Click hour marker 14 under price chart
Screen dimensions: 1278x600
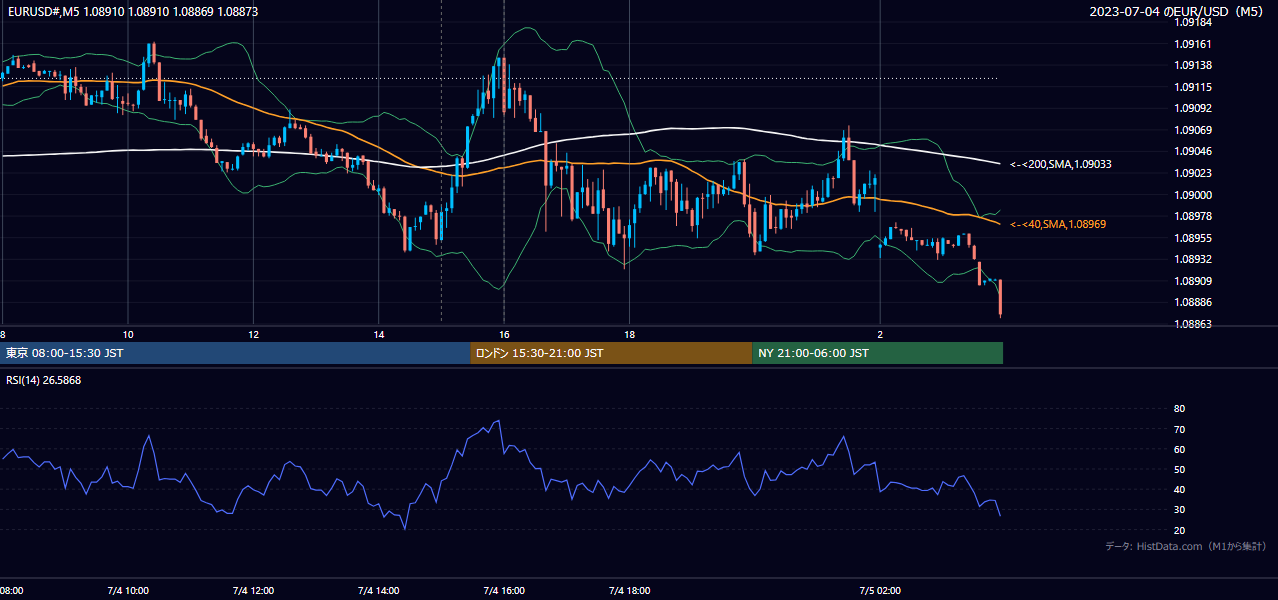pyautogui.click(x=379, y=334)
